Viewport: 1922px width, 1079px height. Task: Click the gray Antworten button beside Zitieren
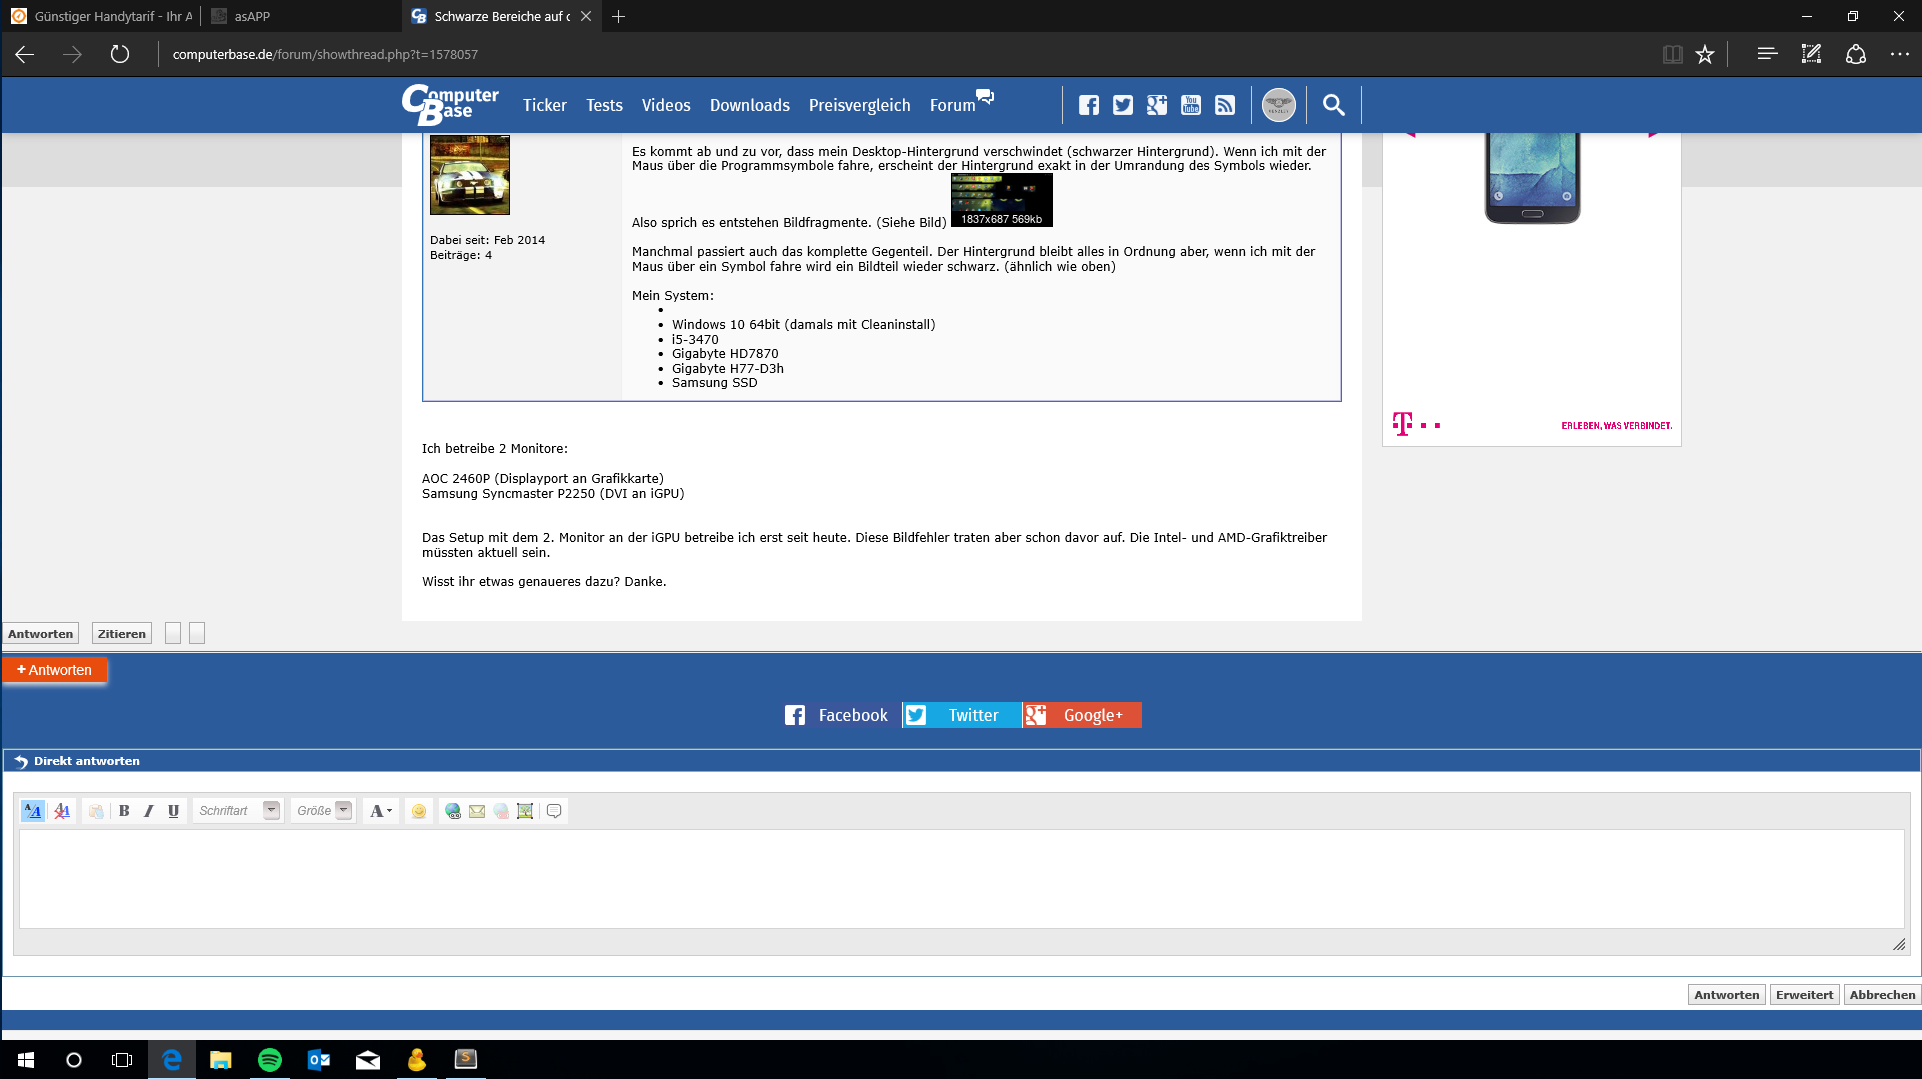(x=41, y=634)
